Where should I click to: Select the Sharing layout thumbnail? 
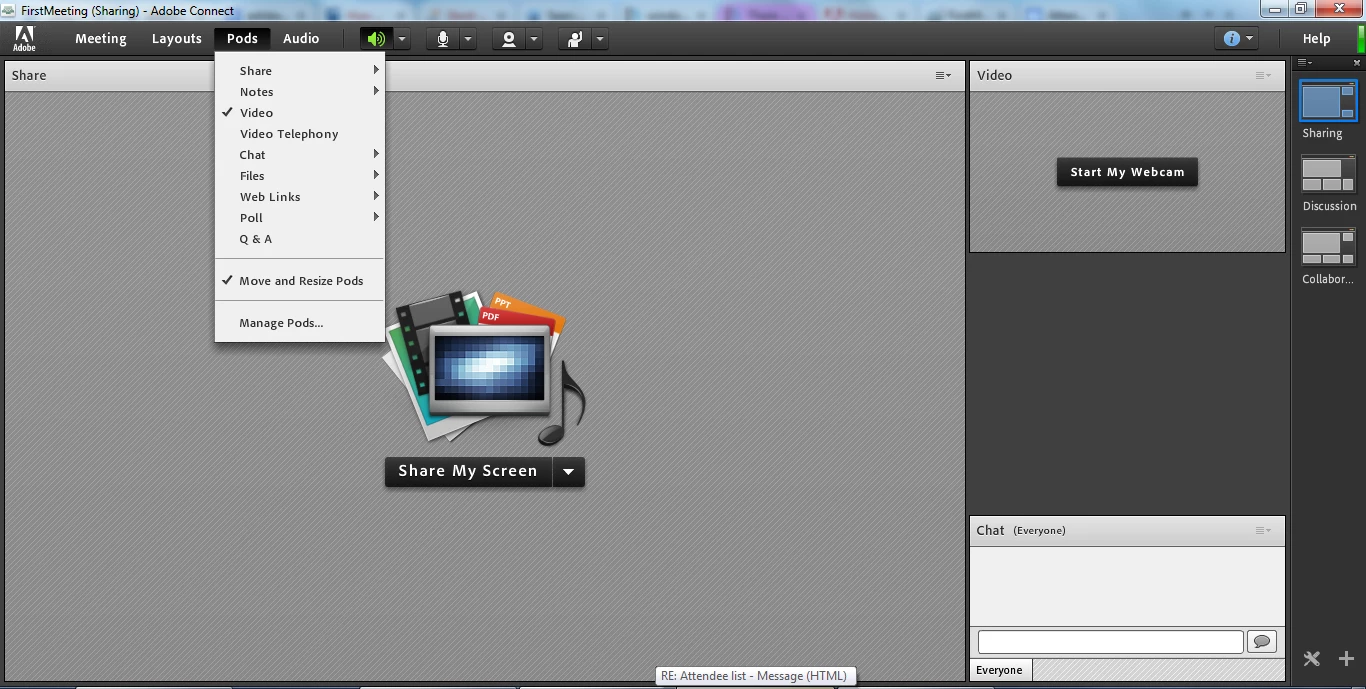pyautogui.click(x=1328, y=102)
